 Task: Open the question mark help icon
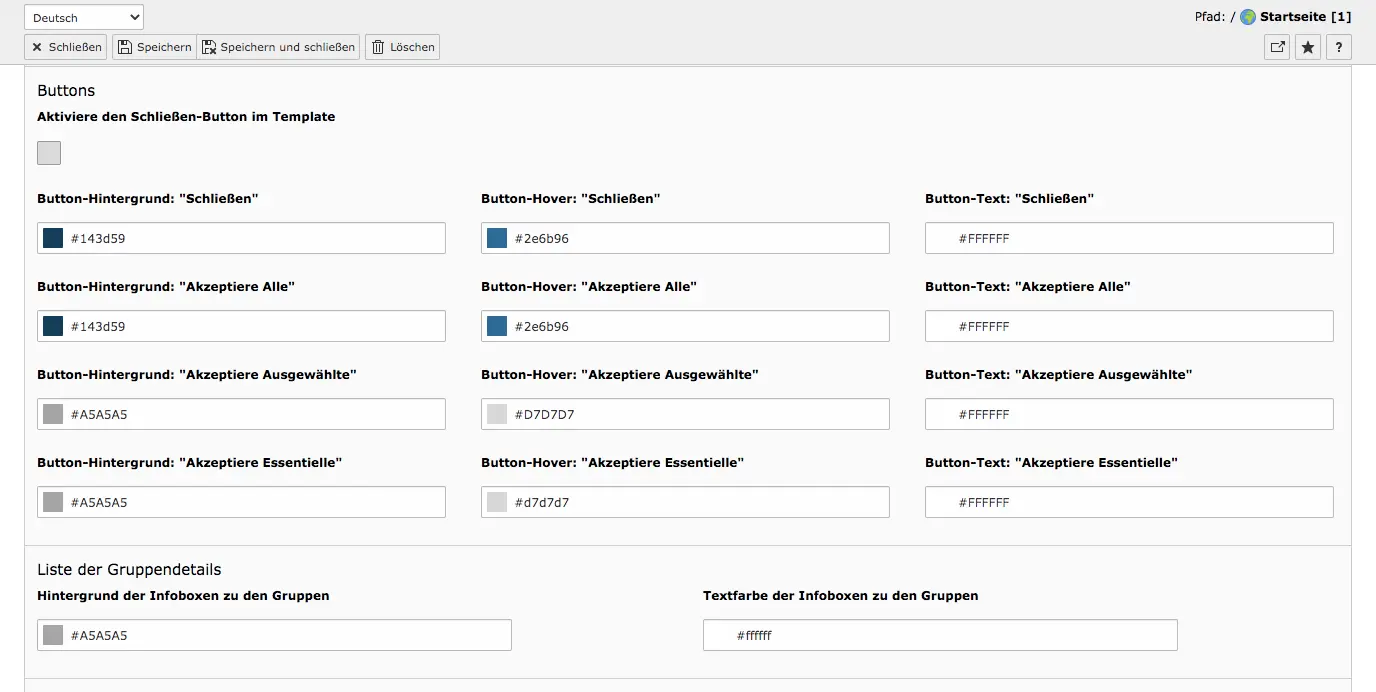point(1339,47)
